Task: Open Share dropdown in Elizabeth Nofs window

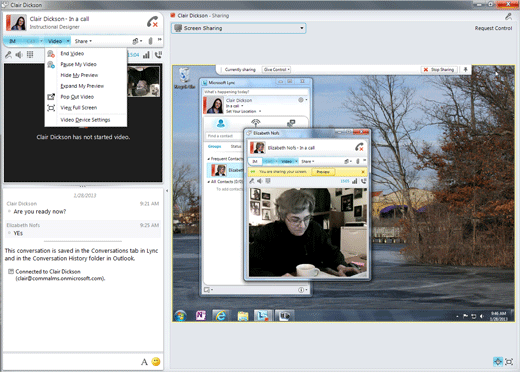Action: [x=308, y=161]
